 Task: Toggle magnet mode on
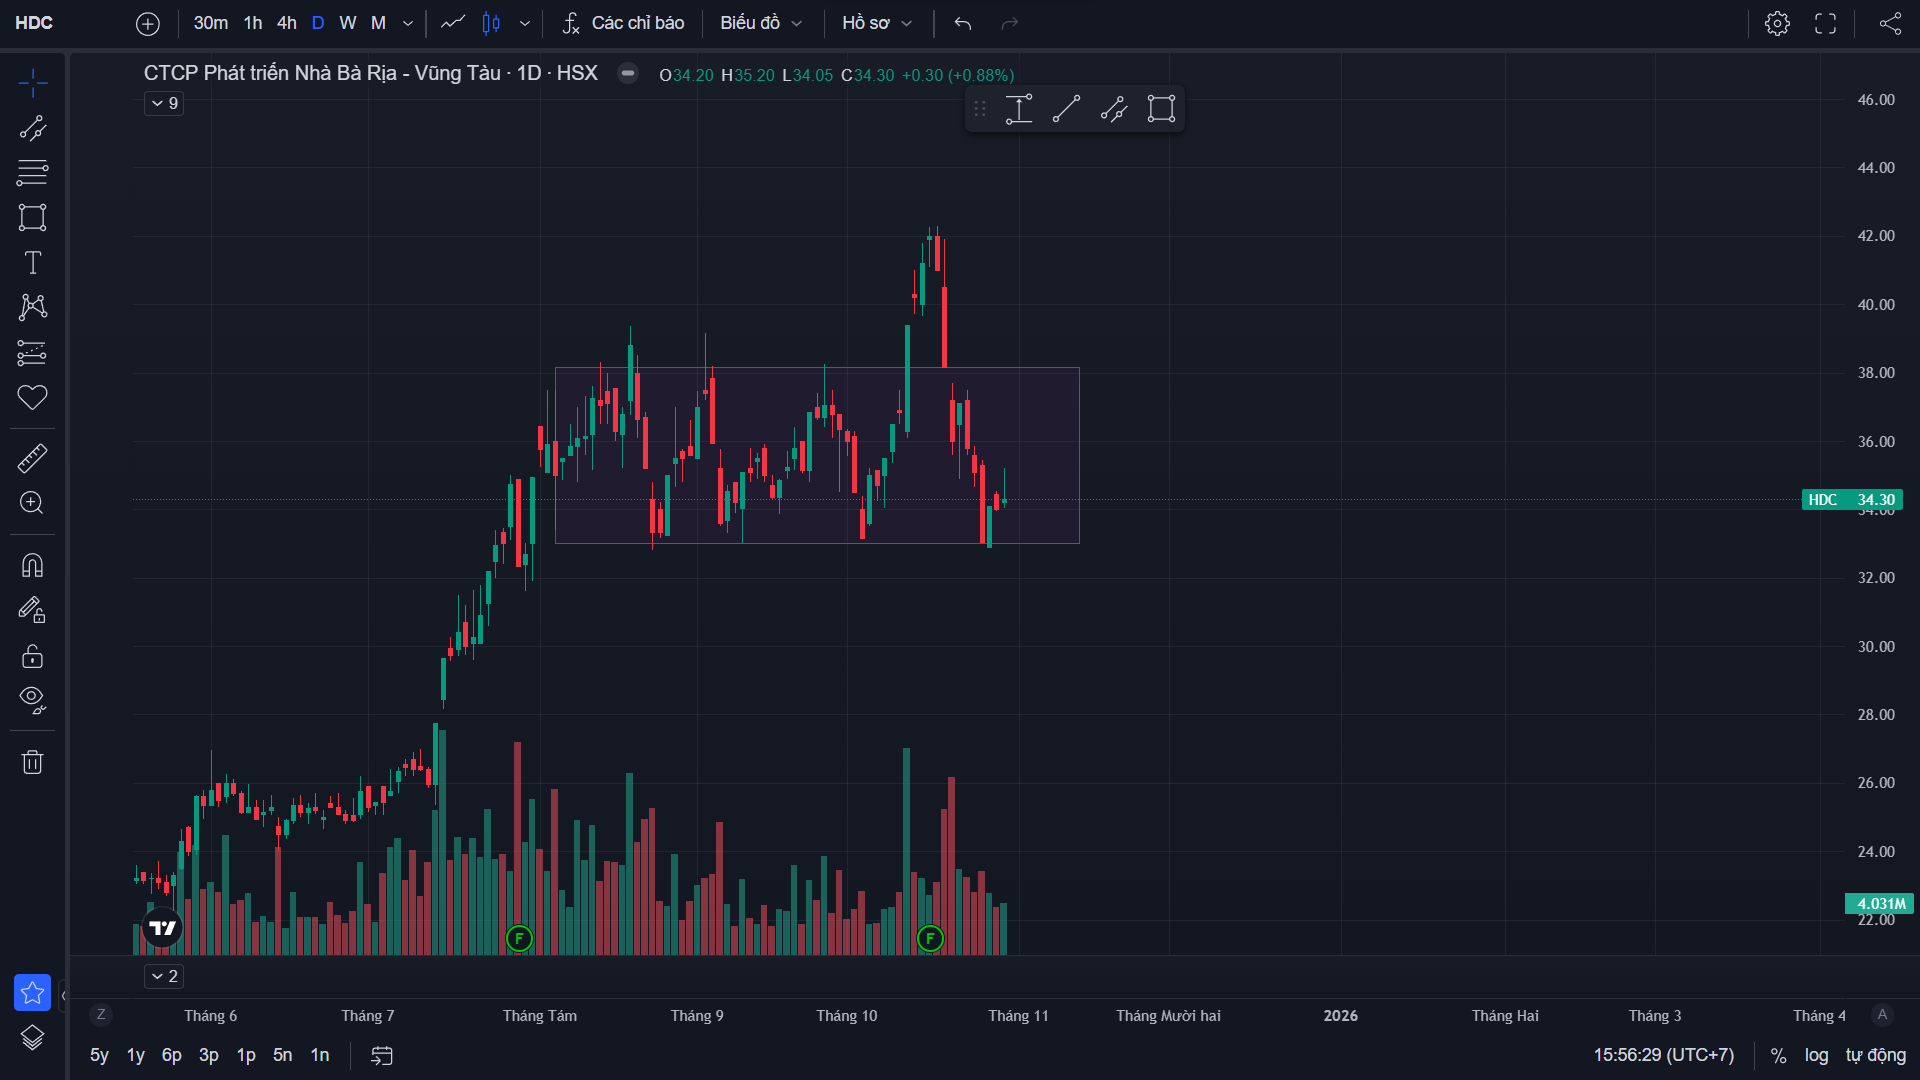pos(32,566)
